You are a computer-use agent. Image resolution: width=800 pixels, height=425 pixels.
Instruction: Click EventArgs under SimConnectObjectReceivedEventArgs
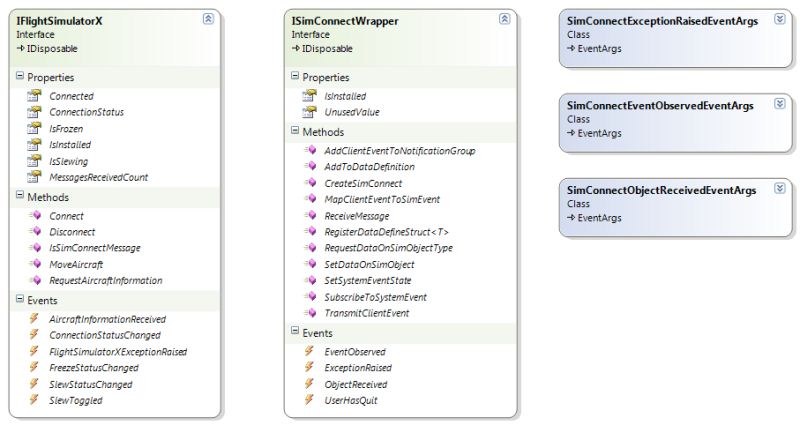coord(599,218)
